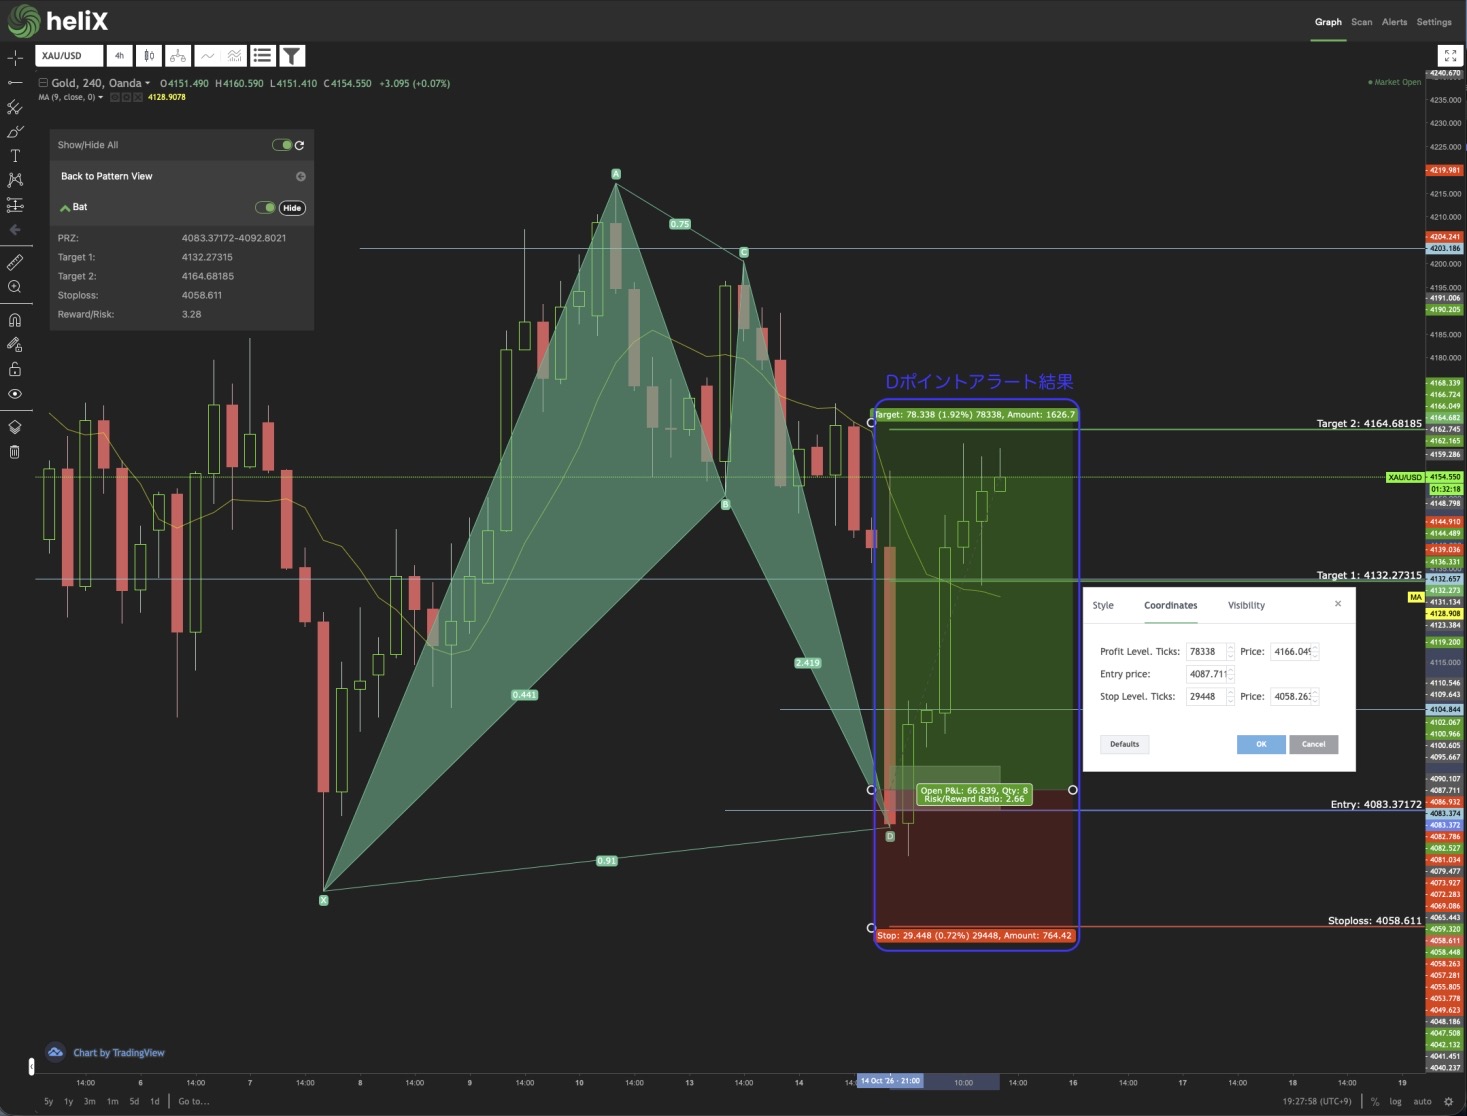1467x1116 pixels.
Task: Open the candlestick chart style button
Action: point(148,56)
